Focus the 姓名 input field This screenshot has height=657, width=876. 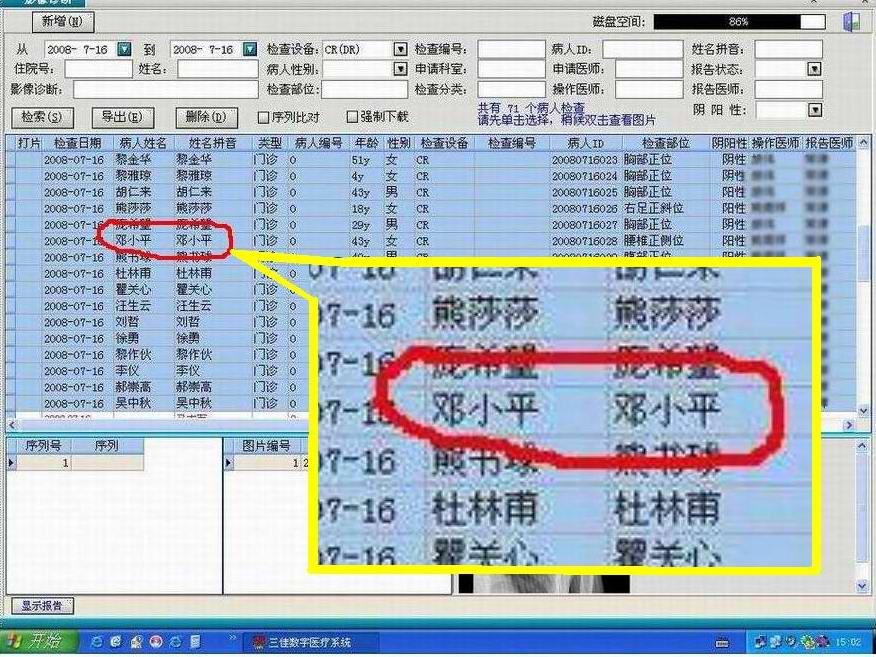[217, 69]
